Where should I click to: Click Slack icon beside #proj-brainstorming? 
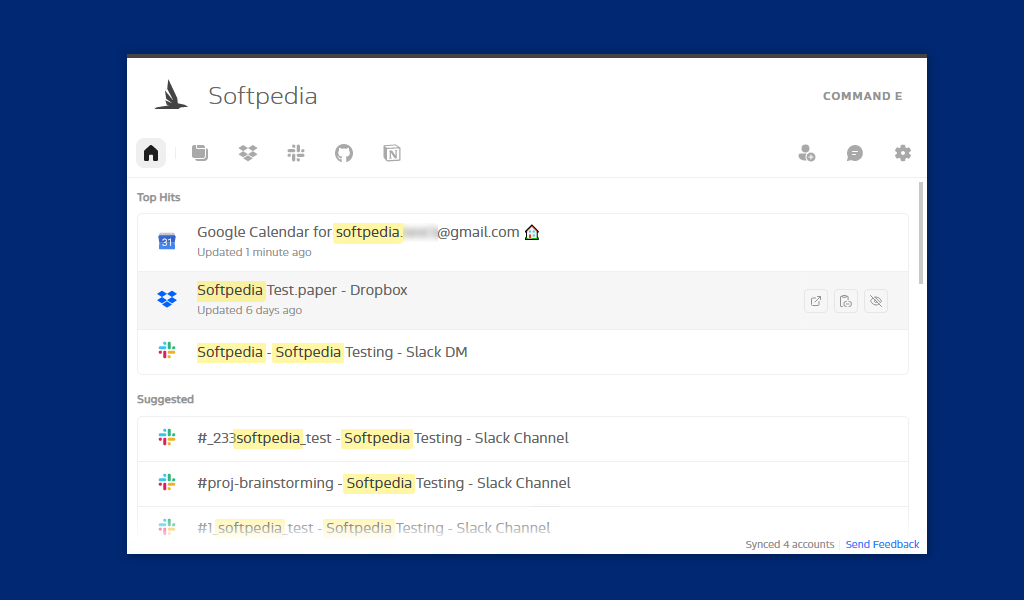tap(167, 482)
